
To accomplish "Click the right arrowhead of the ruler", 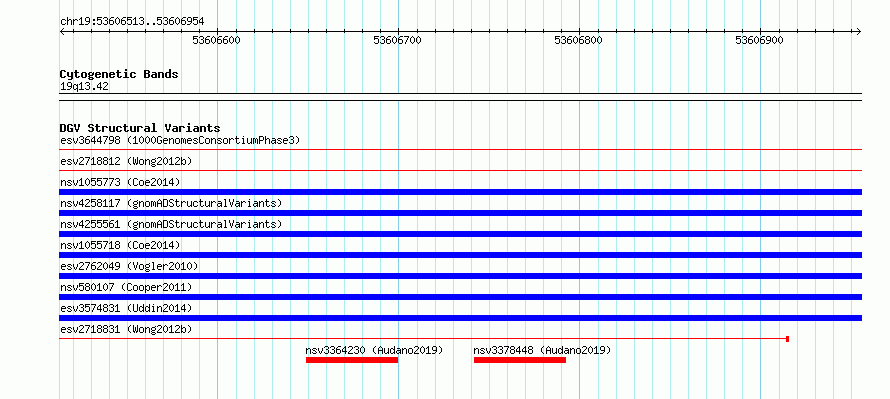I will 859,31.
